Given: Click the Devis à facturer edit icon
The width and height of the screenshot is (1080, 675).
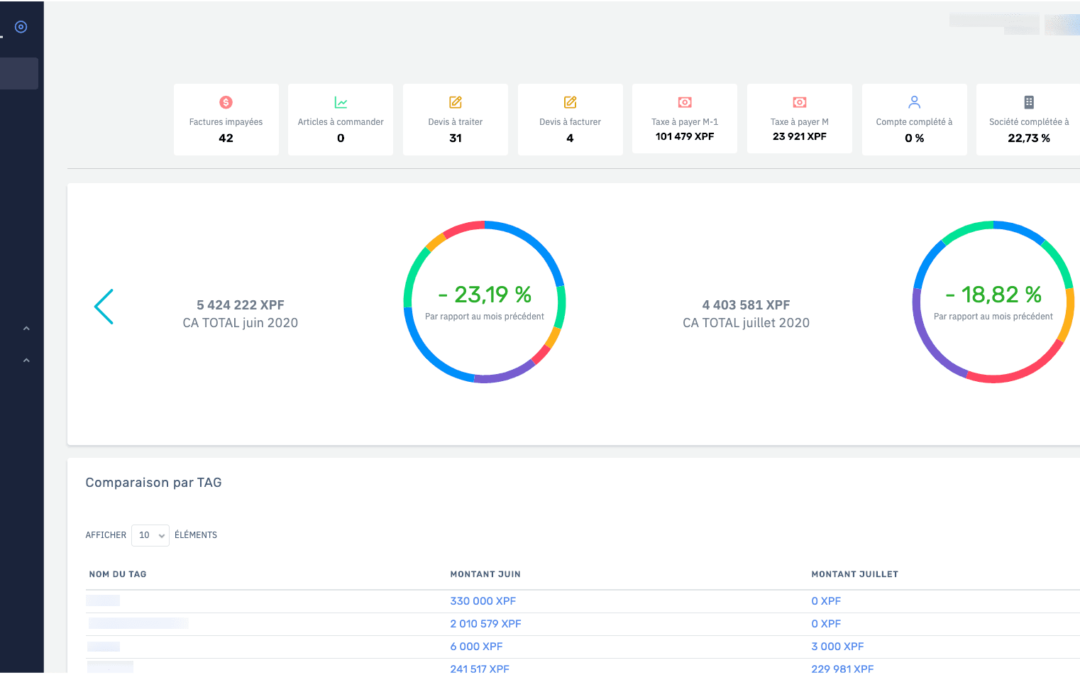Looking at the screenshot, I should 570,102.
